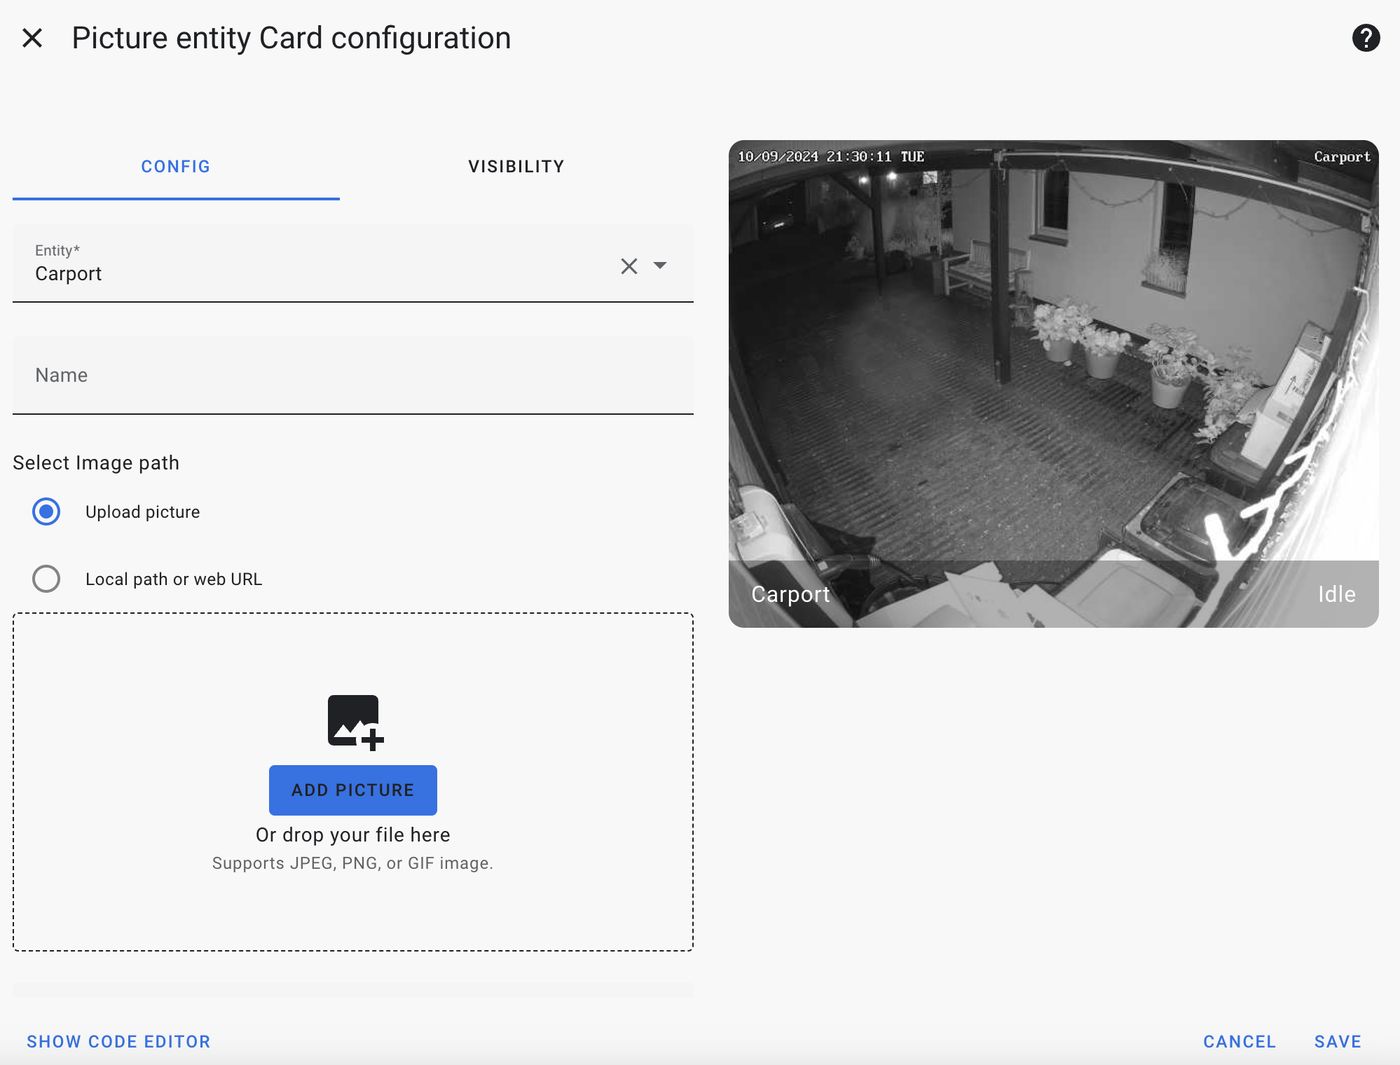Clear the selected Carport entity
This screenshot has width=1400, height=1065.
[x=629, y=266]
